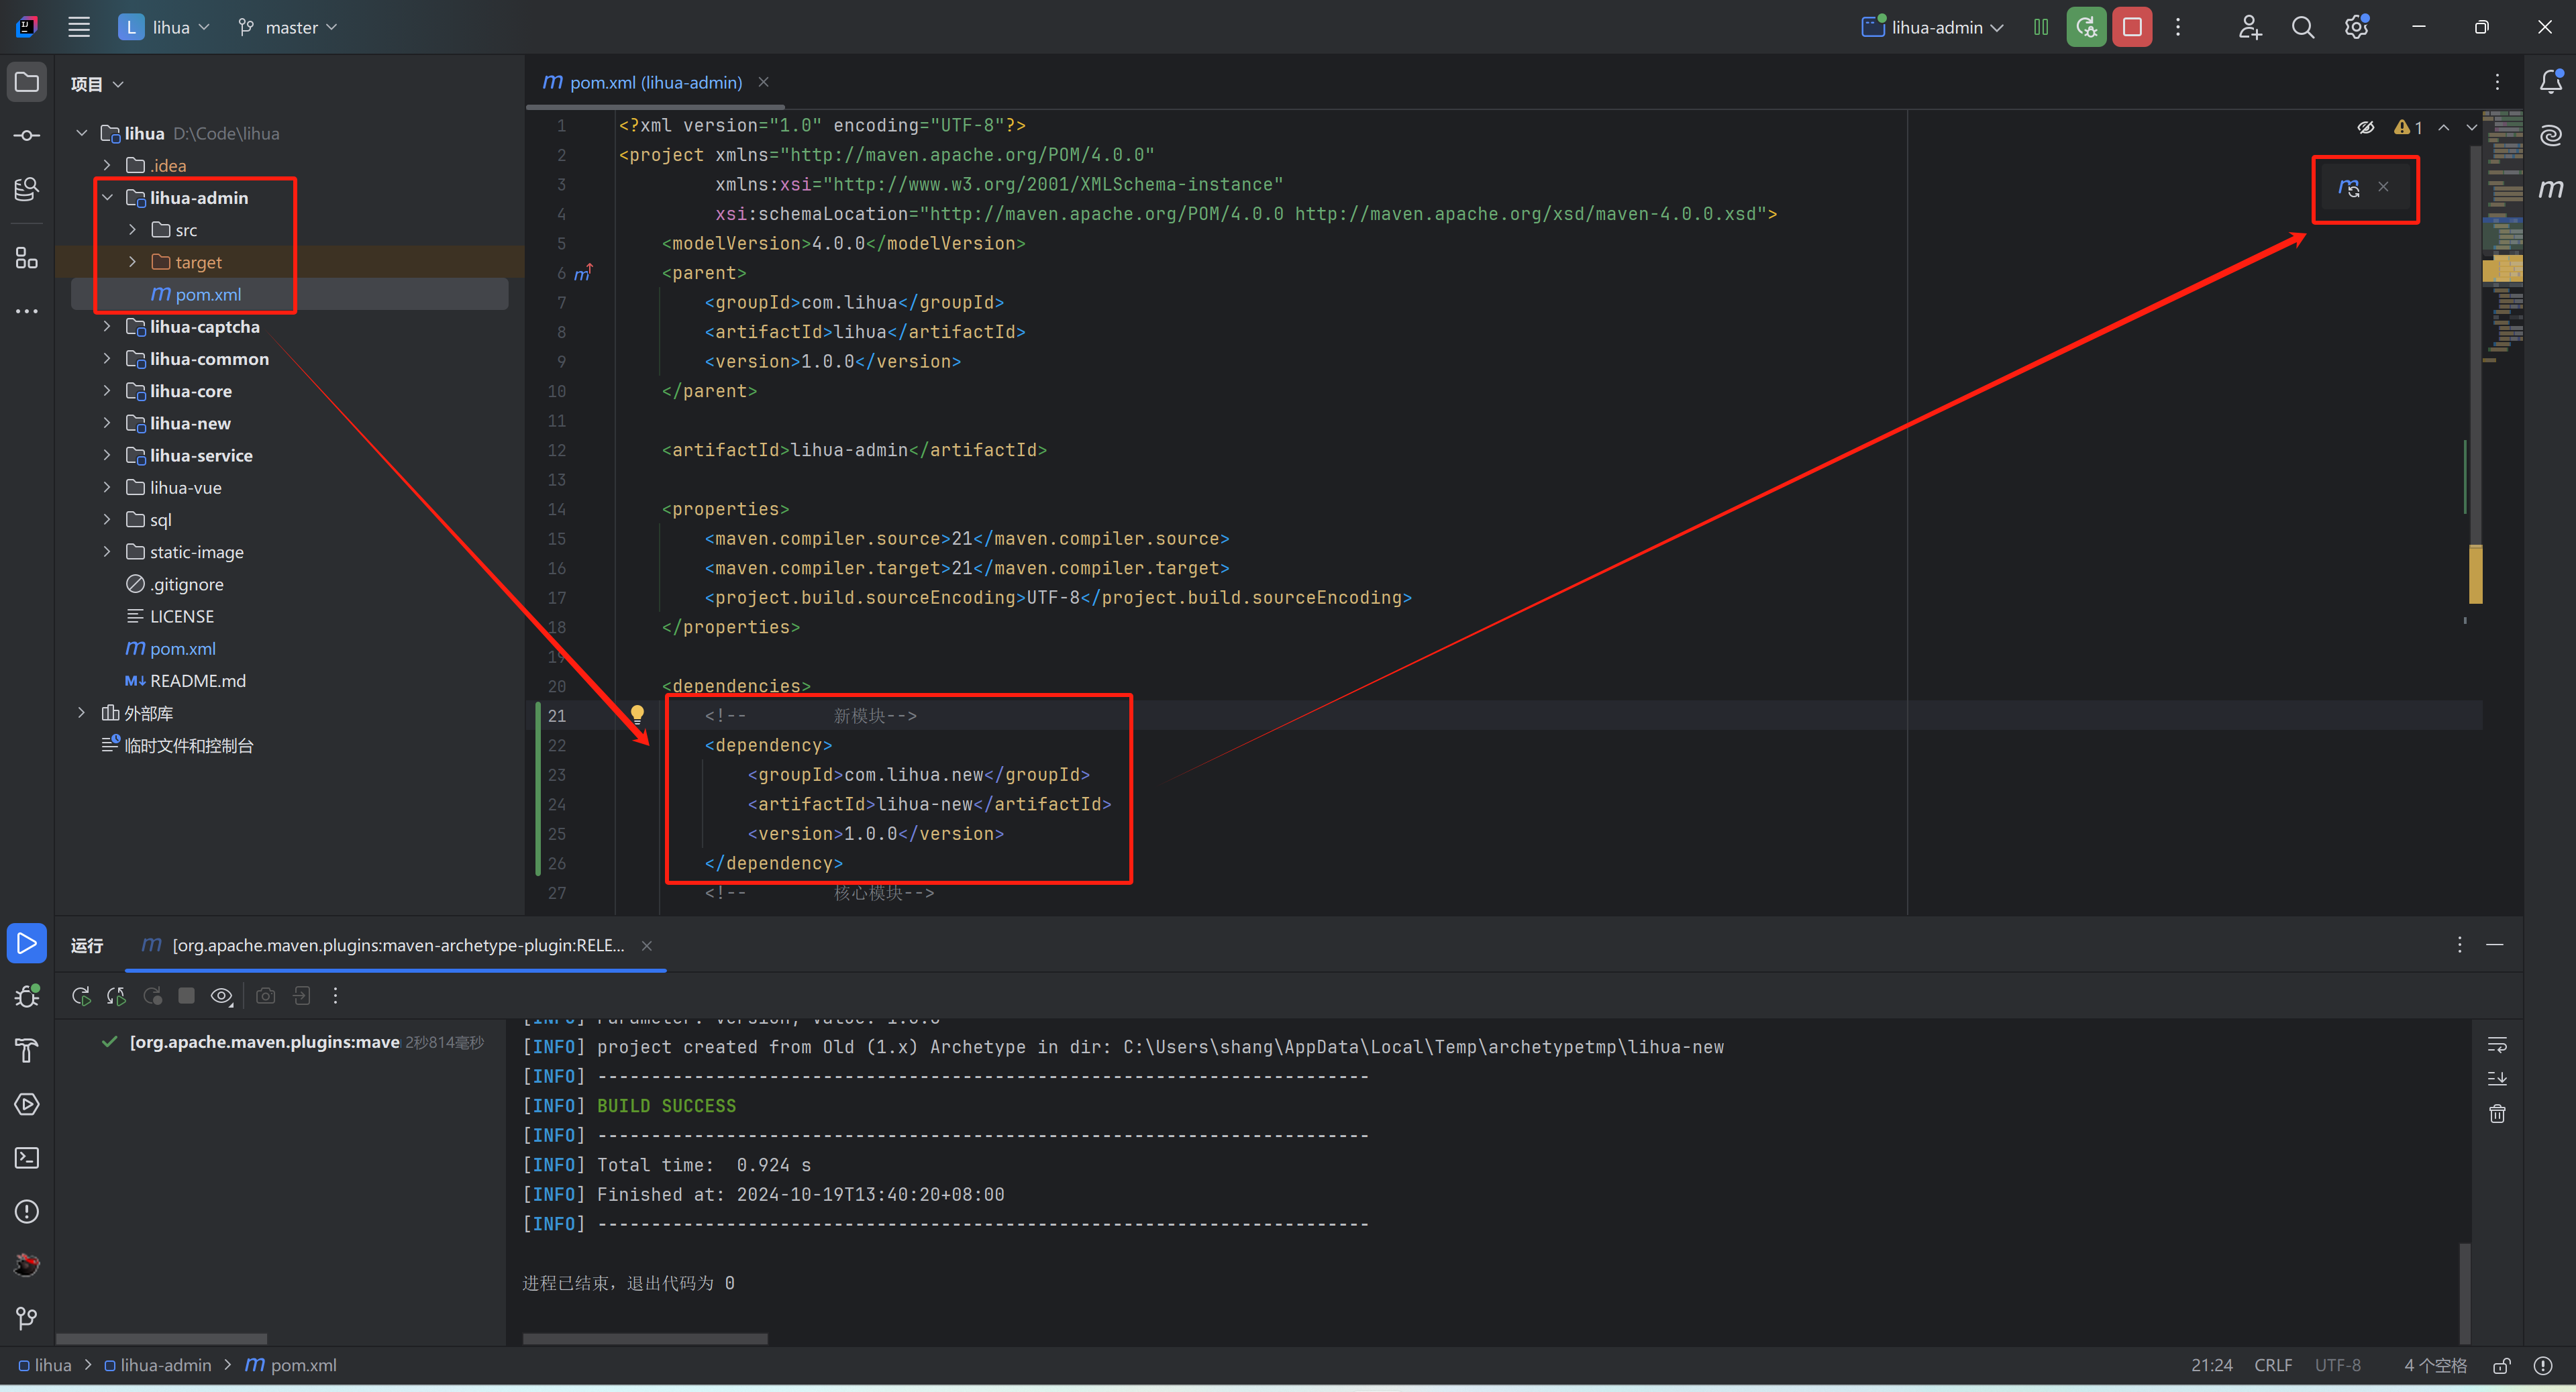This screenshot has width=2576, height=1392.
Task: Toggle the eye visibility icon in Run toolbar
Action: tap(222, 996)
